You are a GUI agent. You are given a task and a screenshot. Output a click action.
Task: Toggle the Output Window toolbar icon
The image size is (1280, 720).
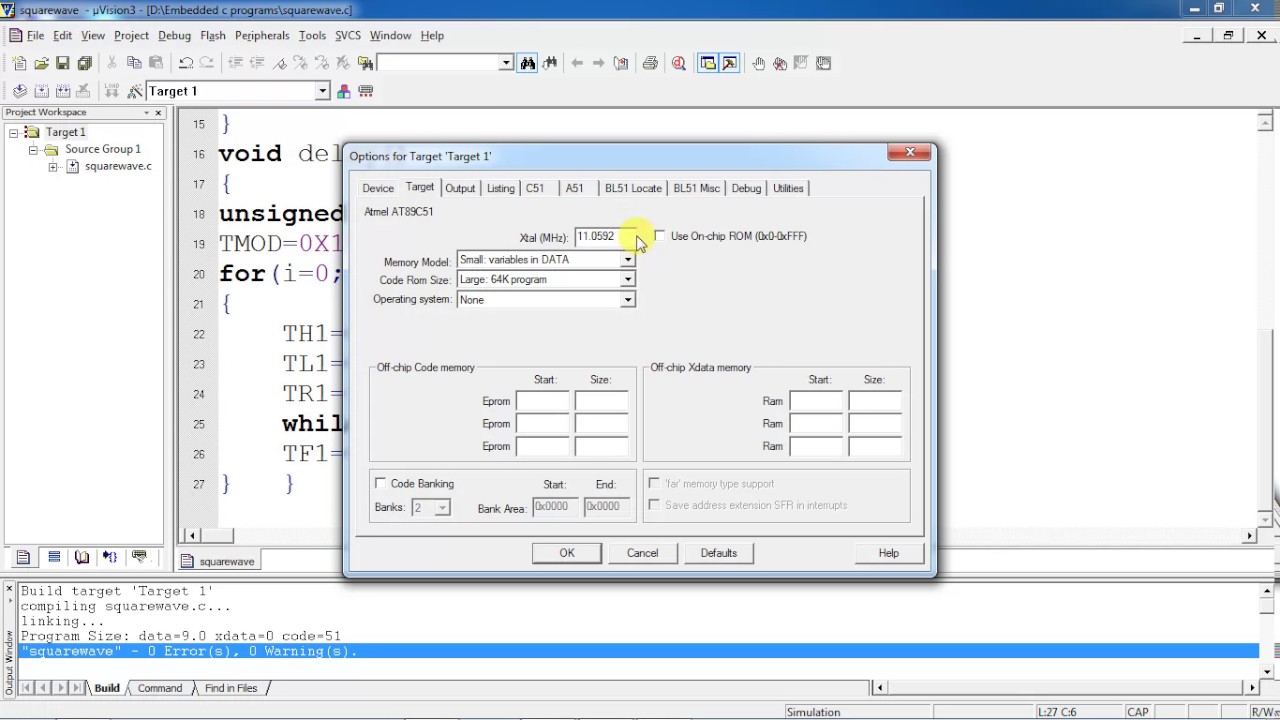[730, 63]
